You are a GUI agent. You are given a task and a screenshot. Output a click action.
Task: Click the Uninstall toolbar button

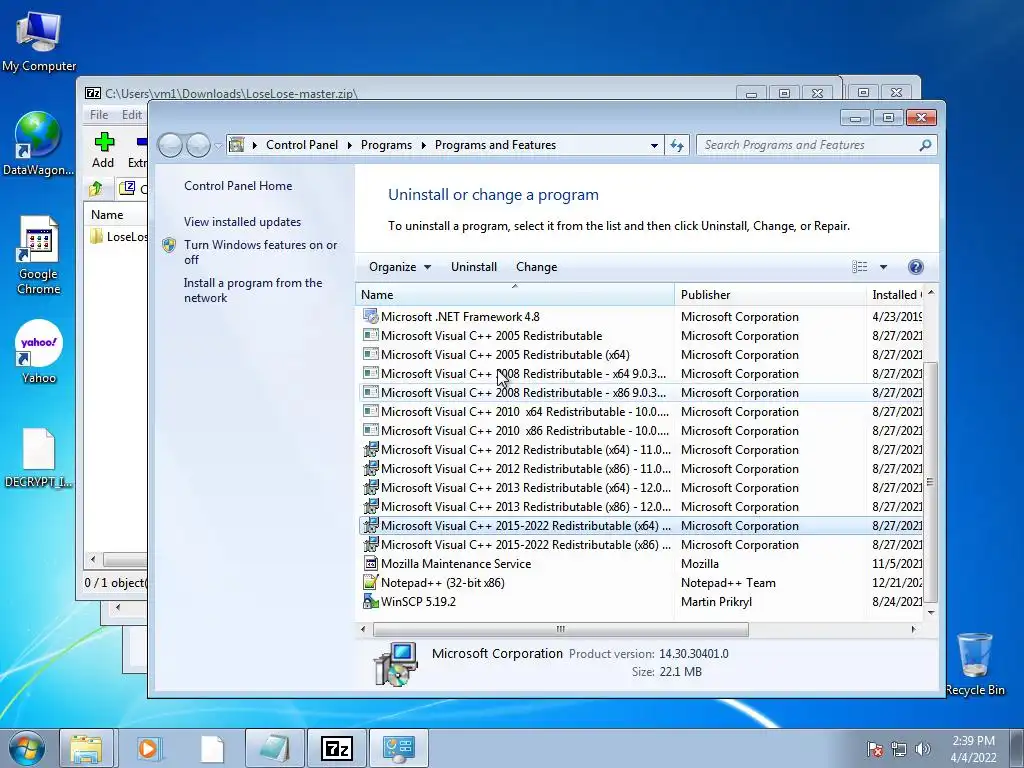tap(473, 266)
